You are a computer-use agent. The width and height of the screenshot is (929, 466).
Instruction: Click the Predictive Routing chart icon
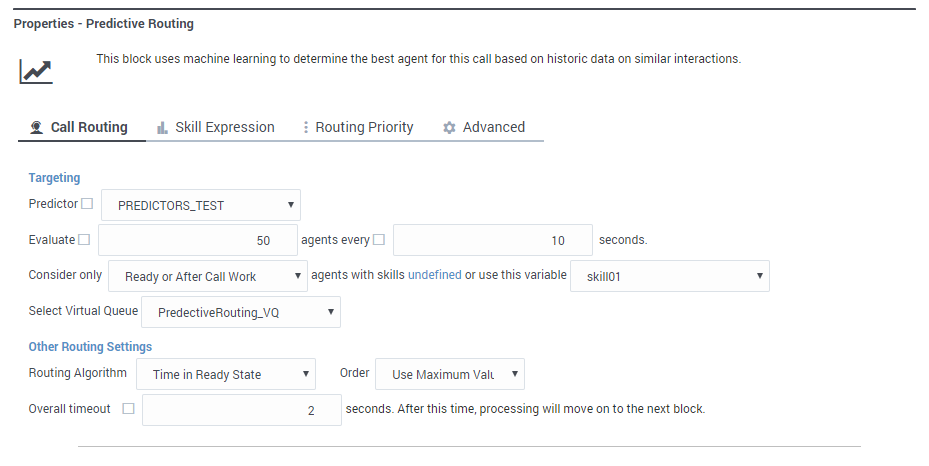(36, 72)
